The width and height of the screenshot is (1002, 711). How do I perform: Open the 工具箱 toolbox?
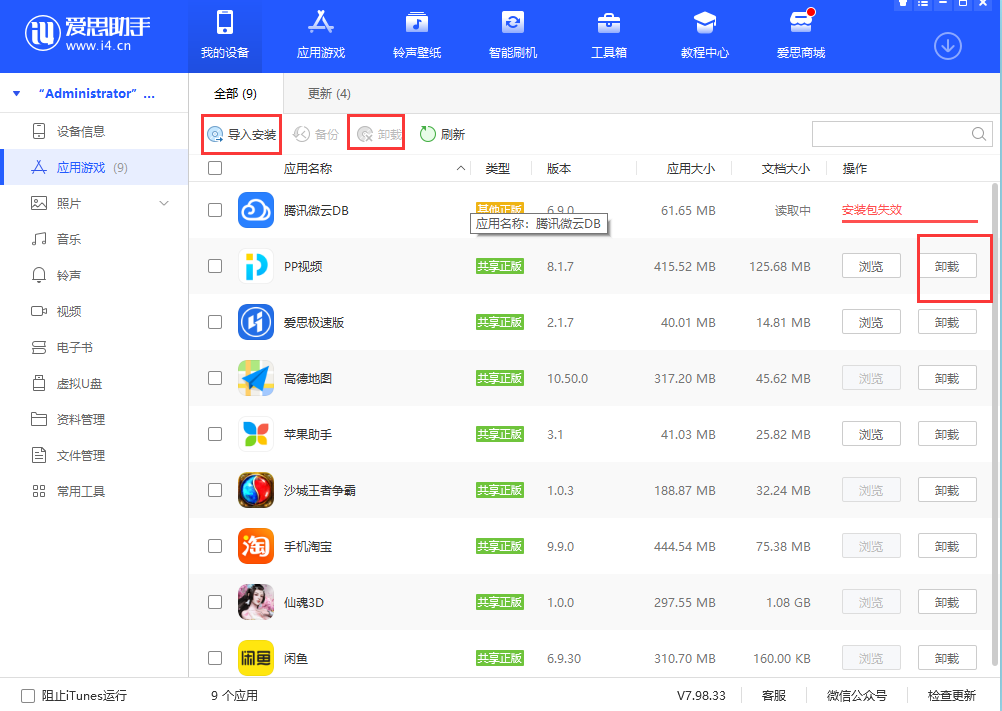pos(608,36)
